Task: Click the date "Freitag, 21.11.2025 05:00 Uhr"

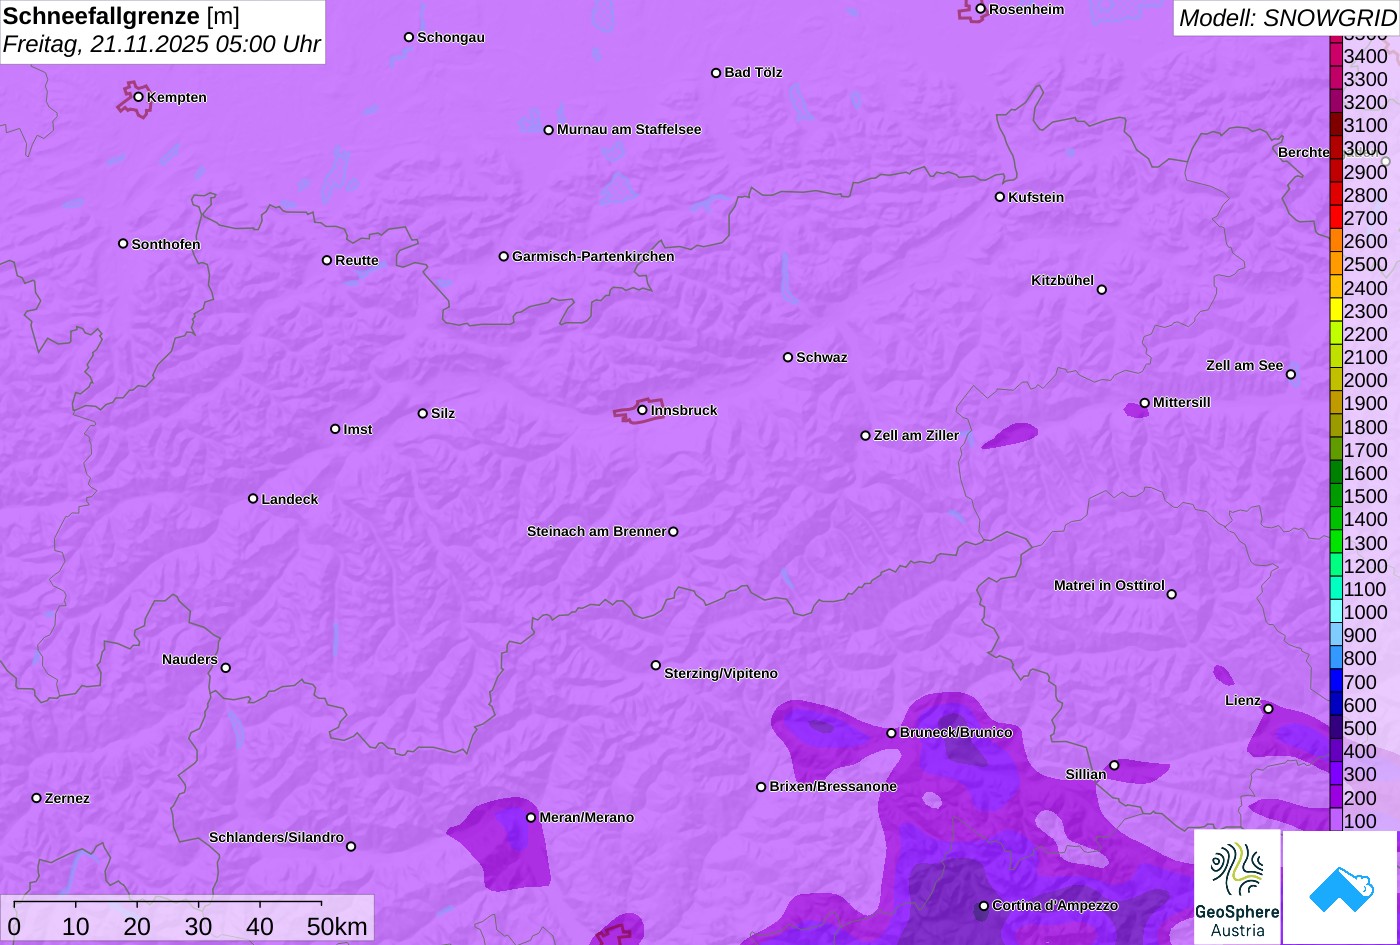Action: 162,45
